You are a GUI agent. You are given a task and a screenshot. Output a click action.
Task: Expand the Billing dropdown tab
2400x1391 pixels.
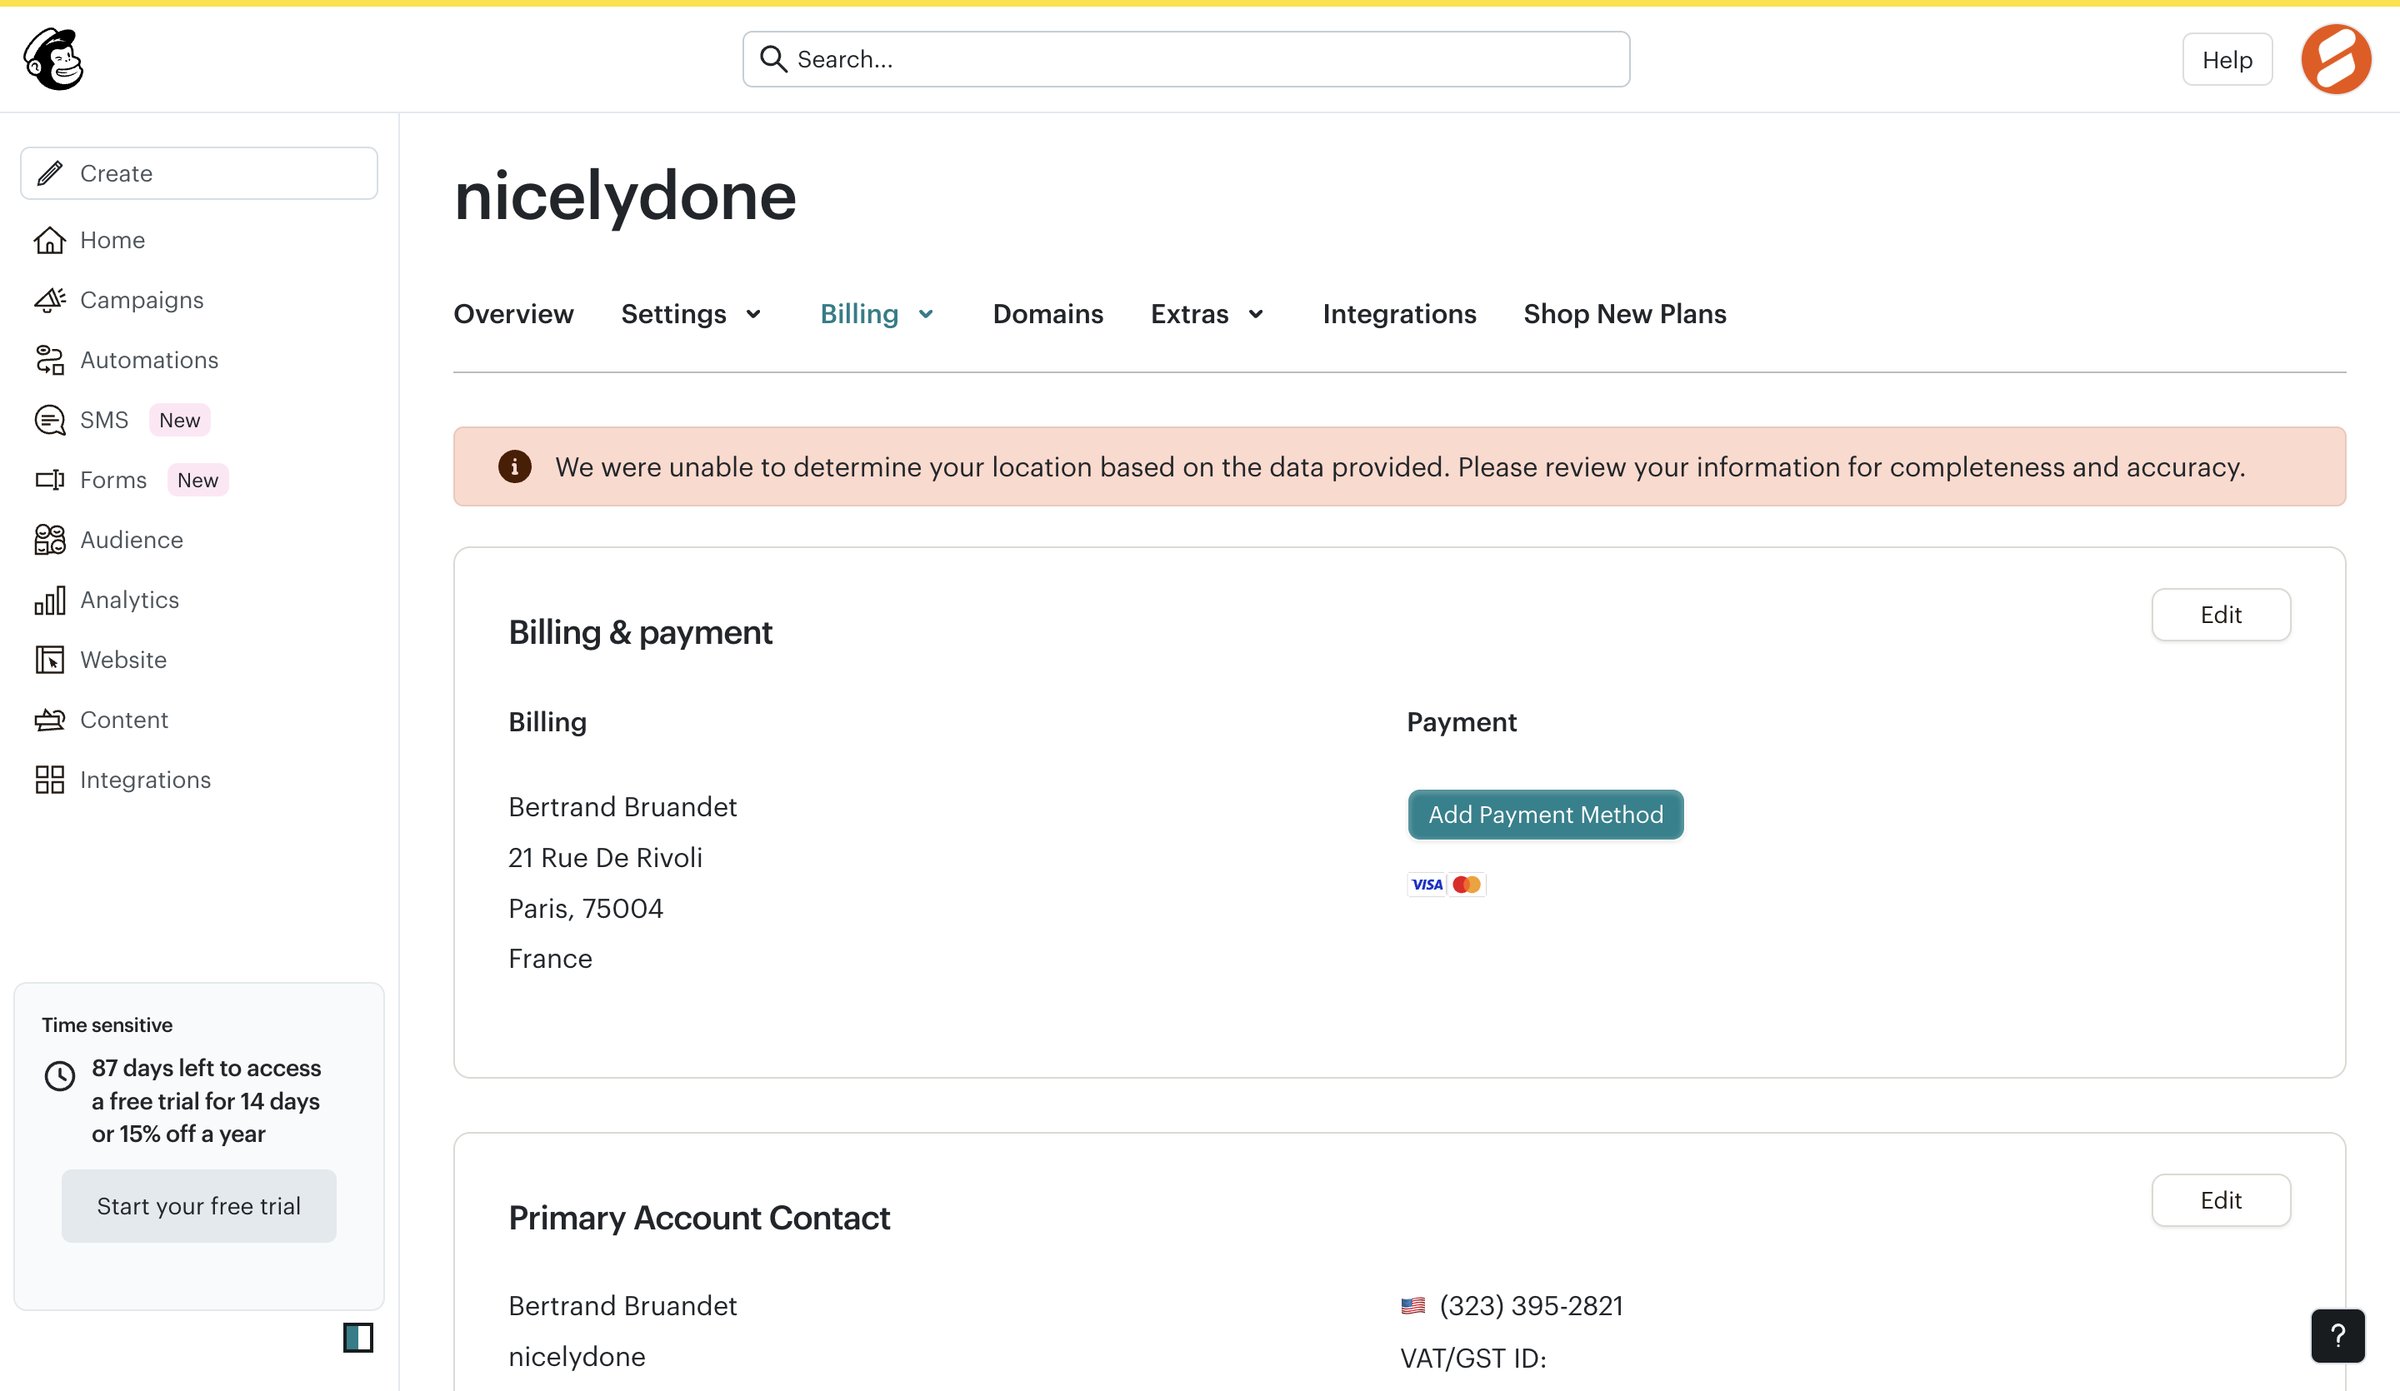pos(878,314)
